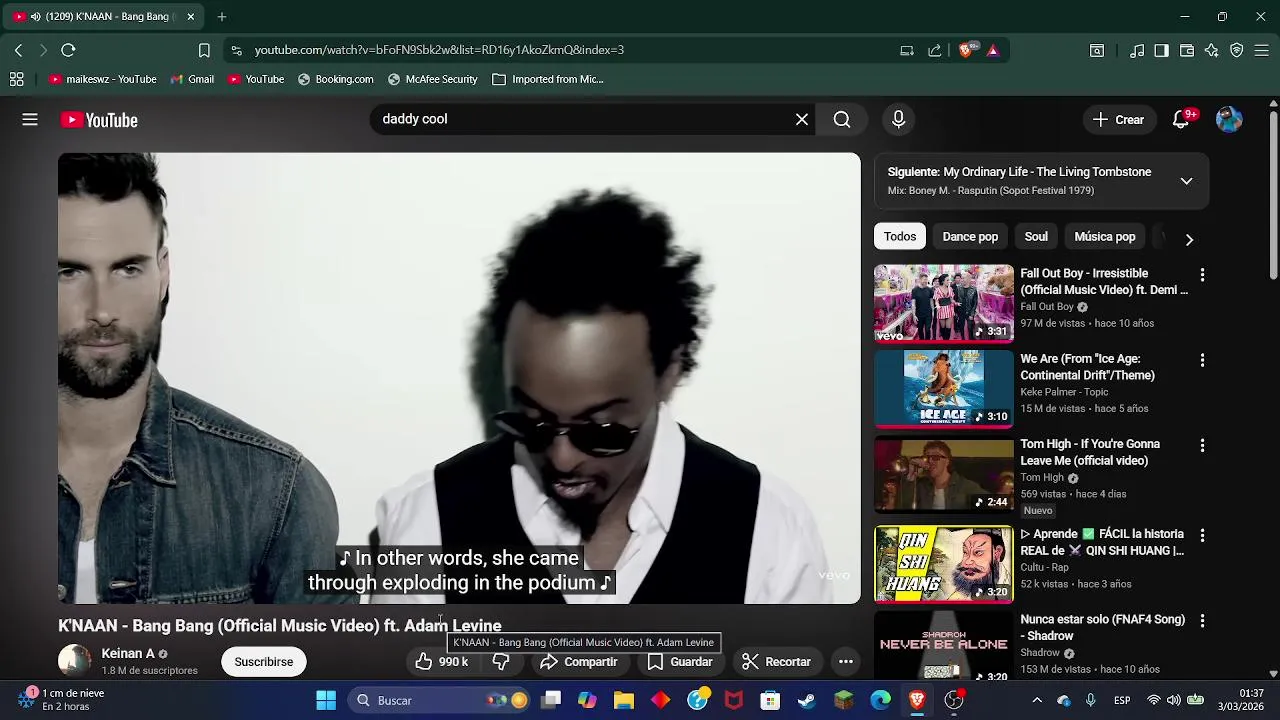Play the We Are Ice Age thumbnail
Screen dimensions: 1280x720
(x=944, y=388)
